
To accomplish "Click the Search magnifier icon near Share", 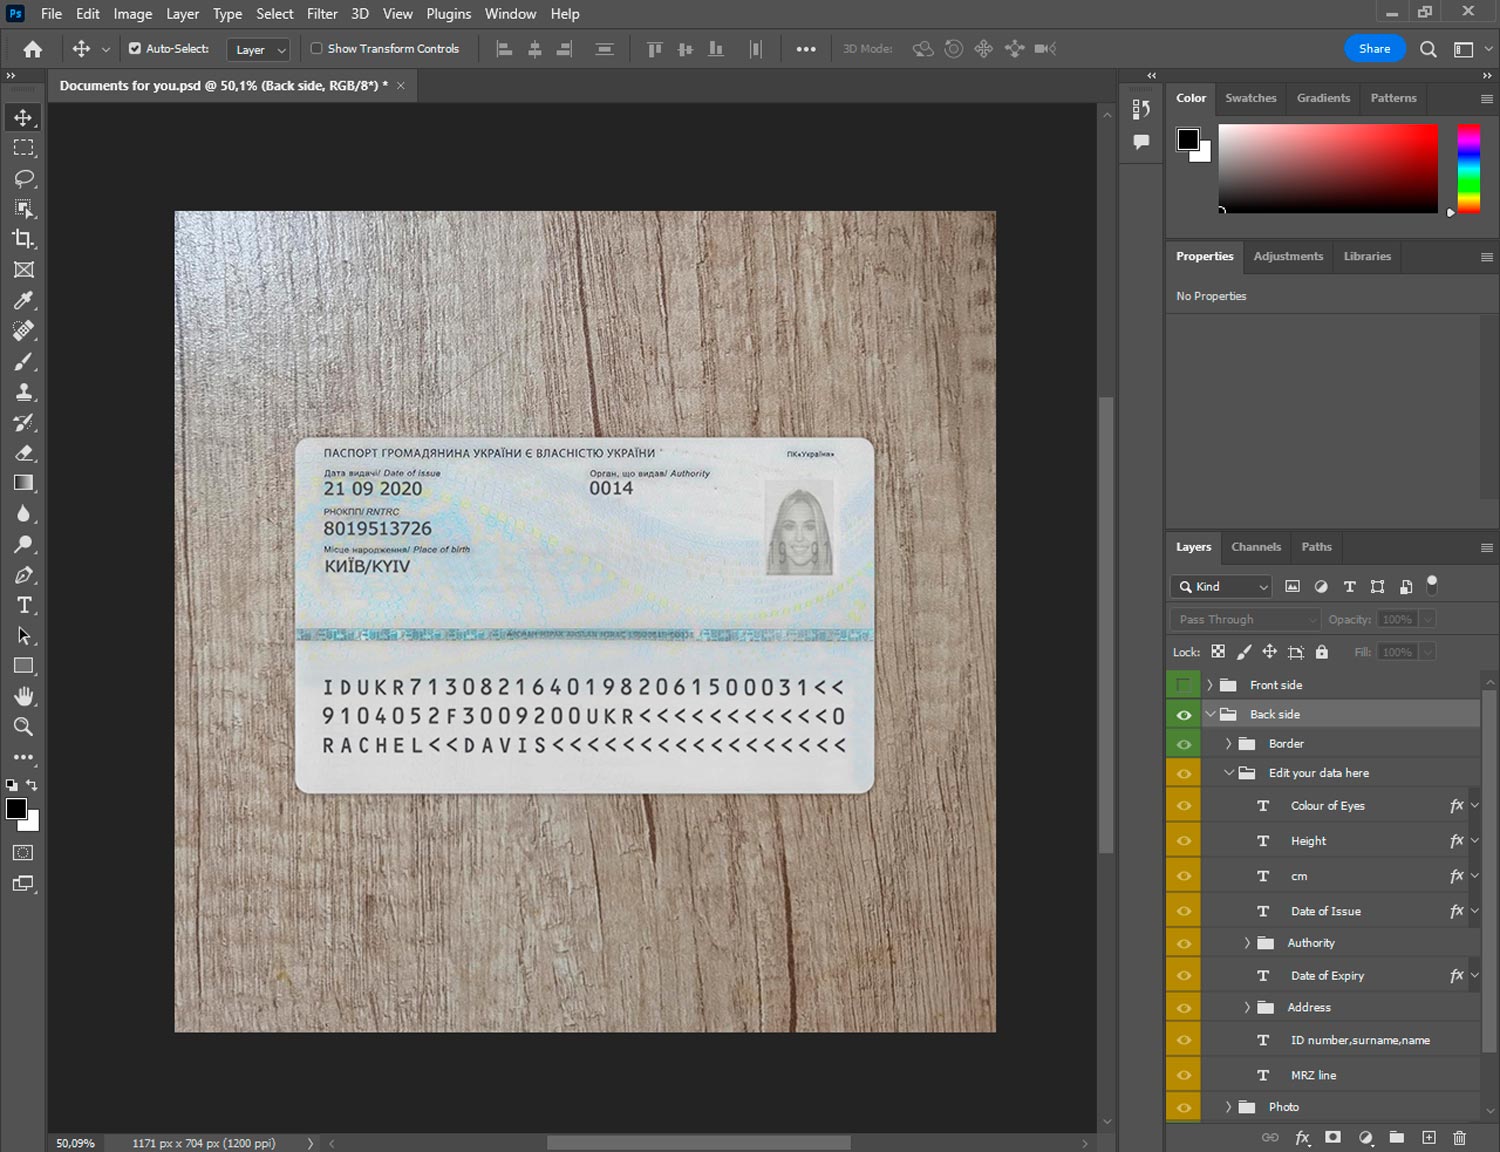I will (1428, 49).
